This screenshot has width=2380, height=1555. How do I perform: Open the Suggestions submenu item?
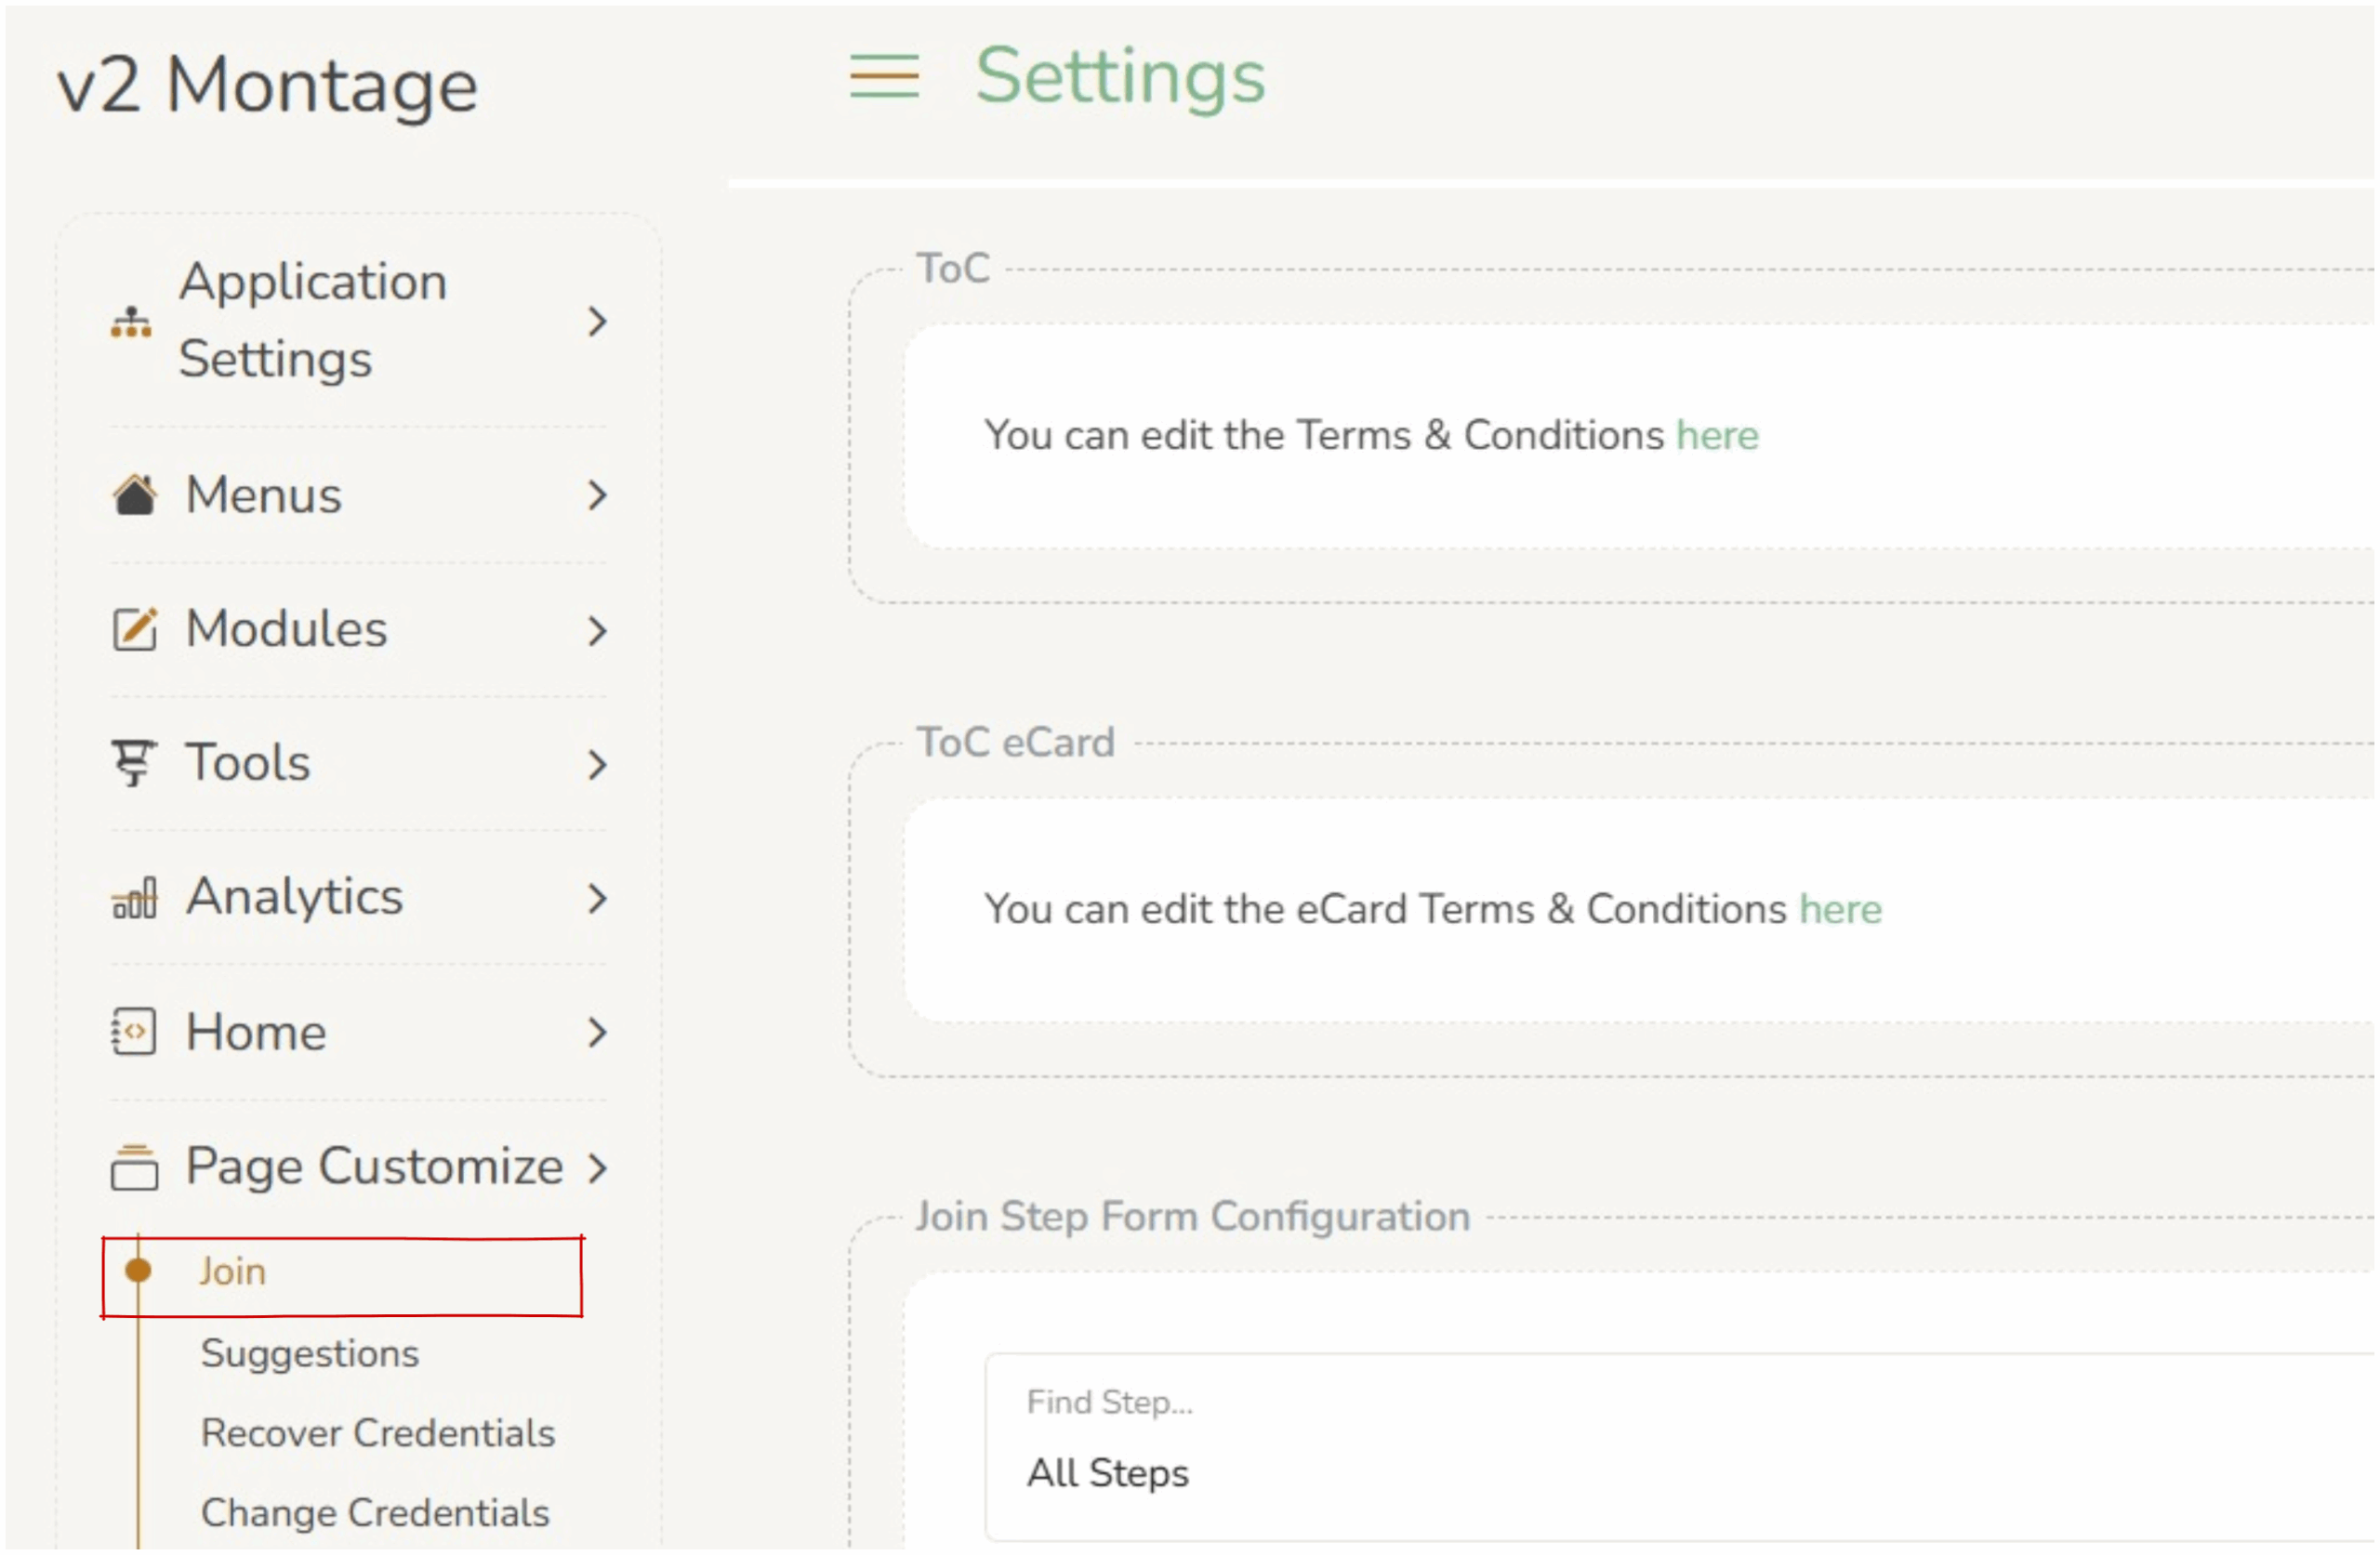click(309, 1353)
